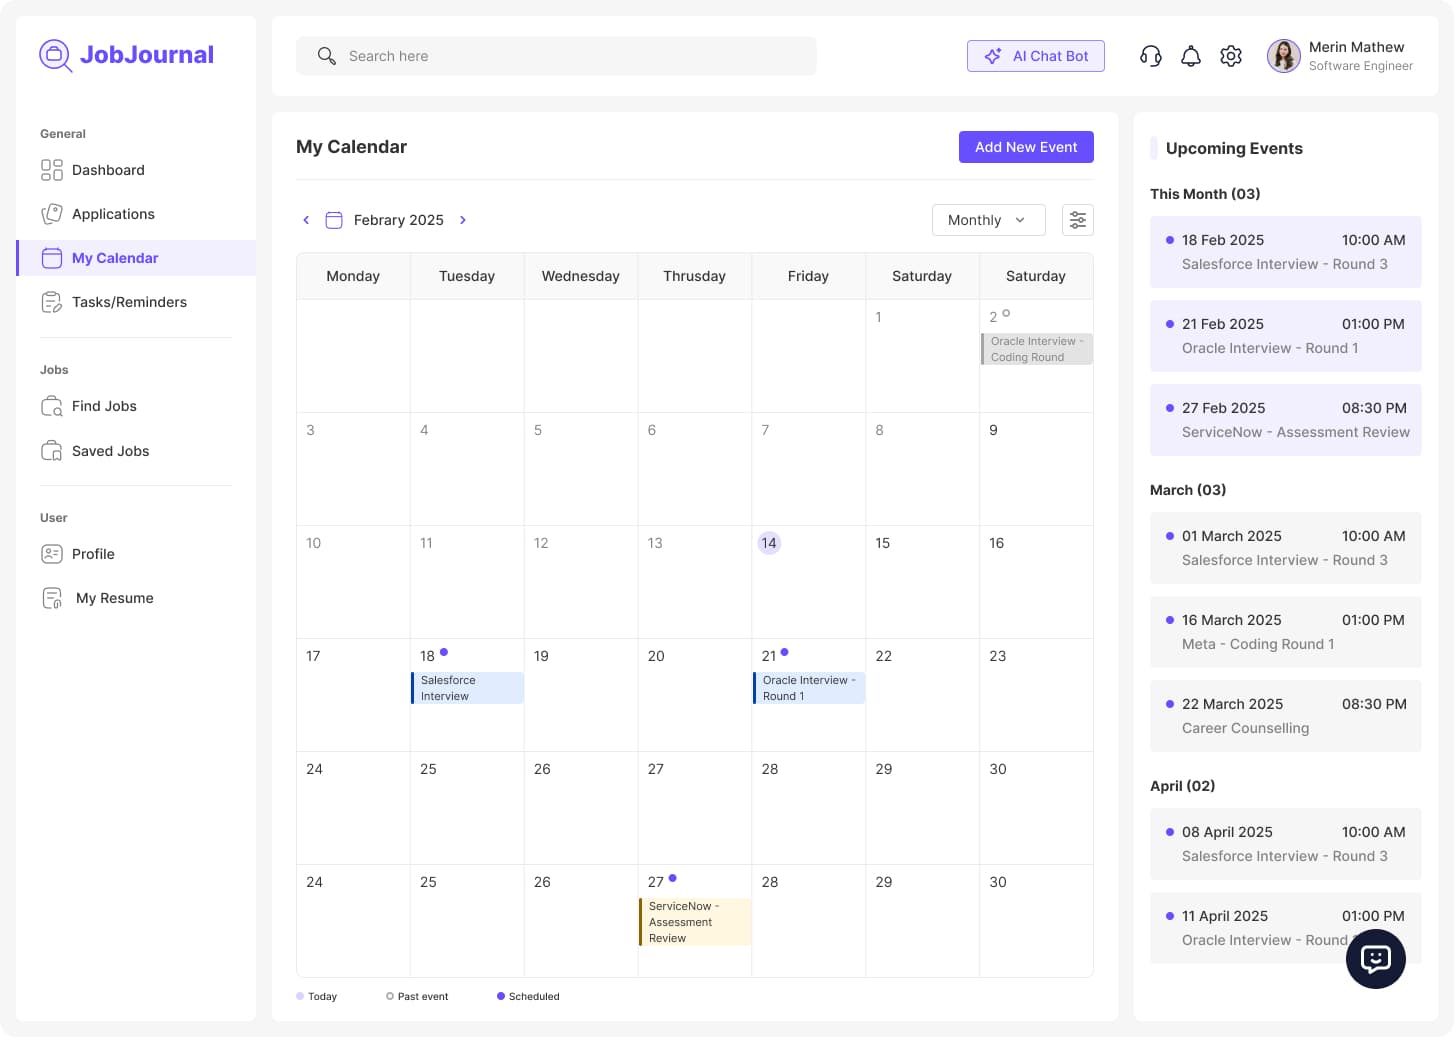Click the calendar icon beside Febrary 2025
The width and height of the screenshot is (1454, 1037).
tap(334, 220)
